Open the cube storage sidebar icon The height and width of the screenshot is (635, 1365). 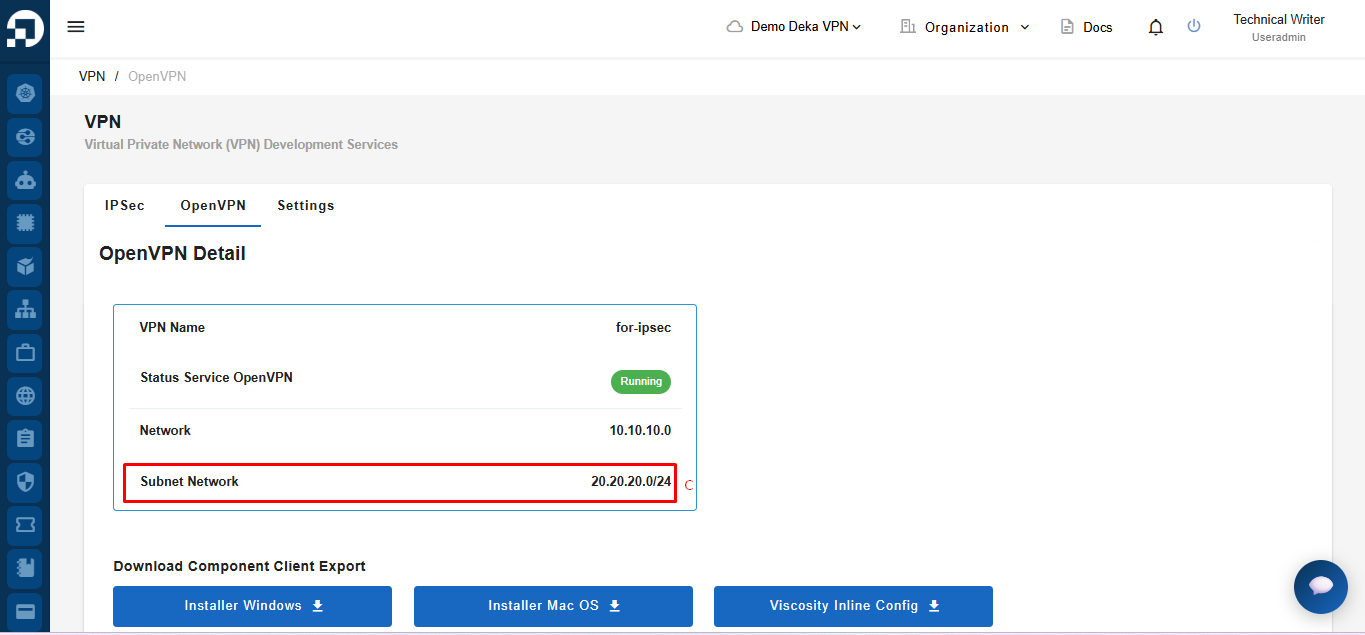(25, 267)
